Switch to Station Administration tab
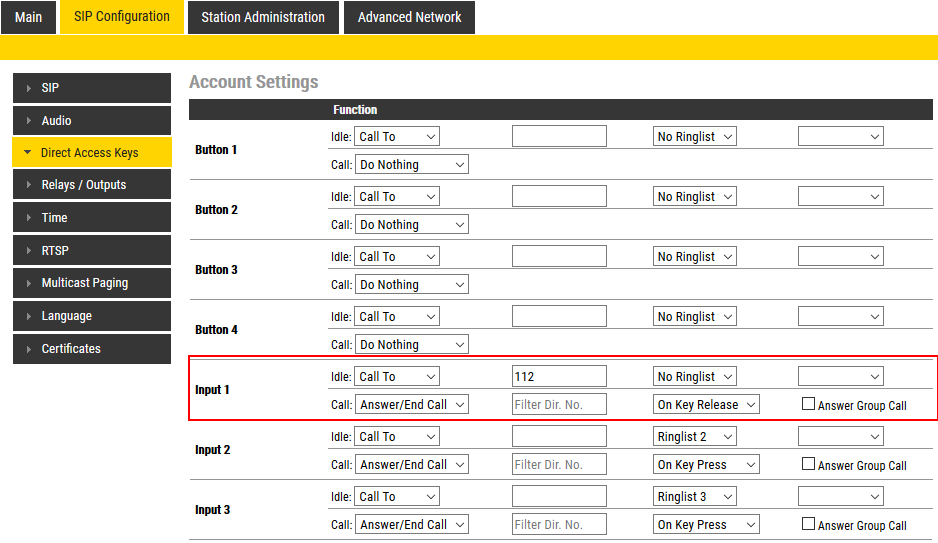Screen dimensions: 938x543 263,17
